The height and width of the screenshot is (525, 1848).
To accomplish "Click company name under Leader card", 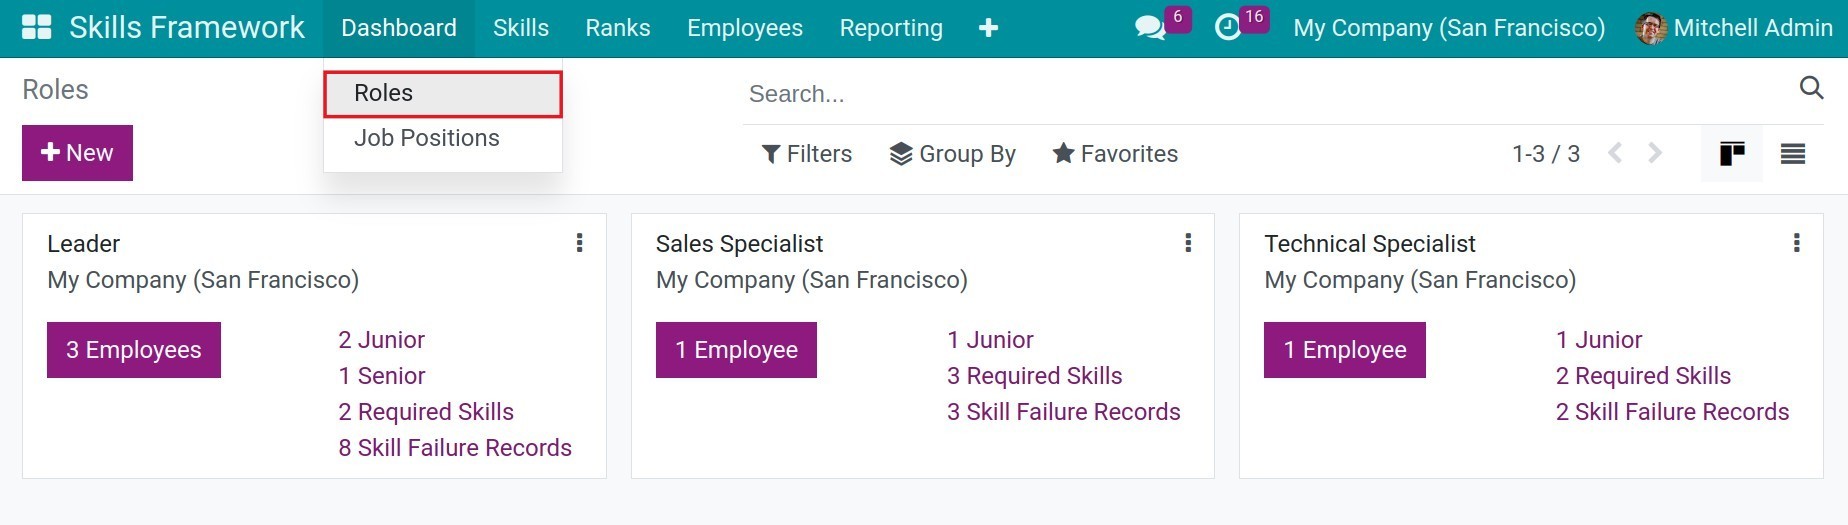I will click(x=203, y=280).
